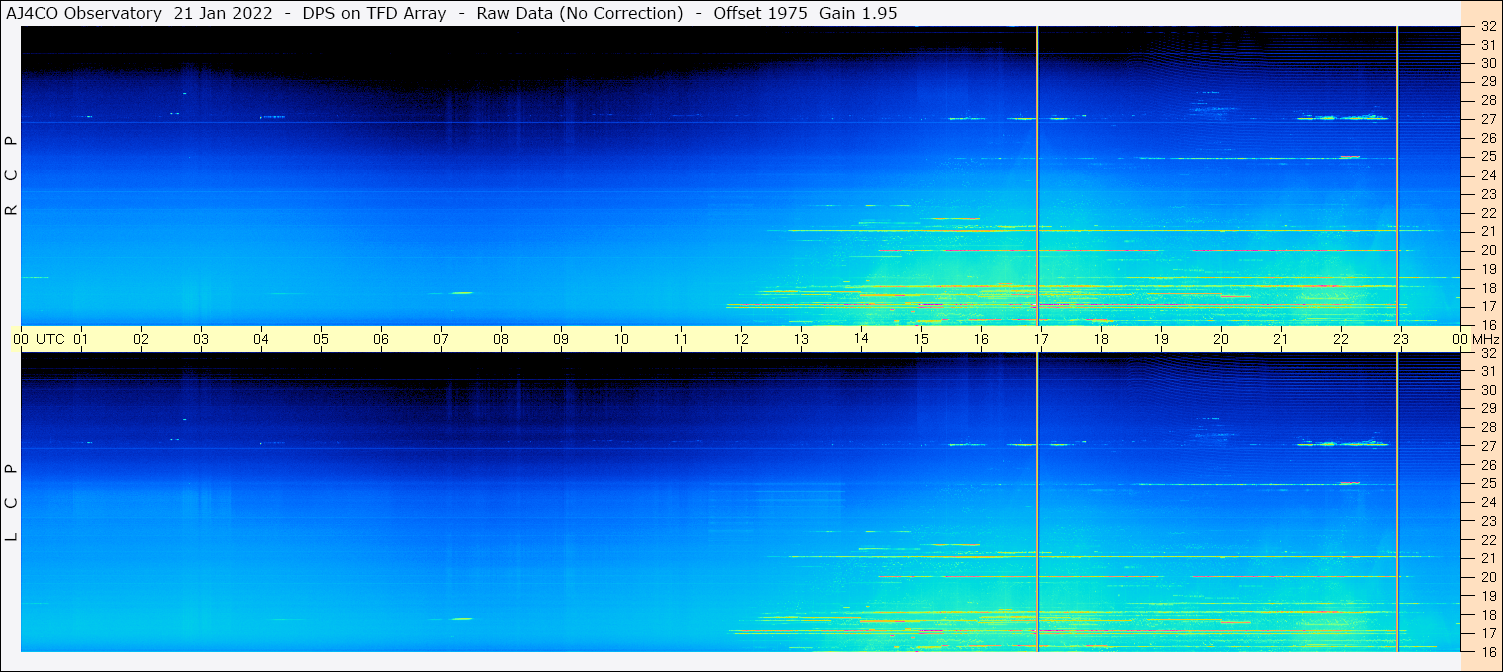Click the 29 MHz label on LCP frequency scale

pyautogui.click(x=1488, y=408)
